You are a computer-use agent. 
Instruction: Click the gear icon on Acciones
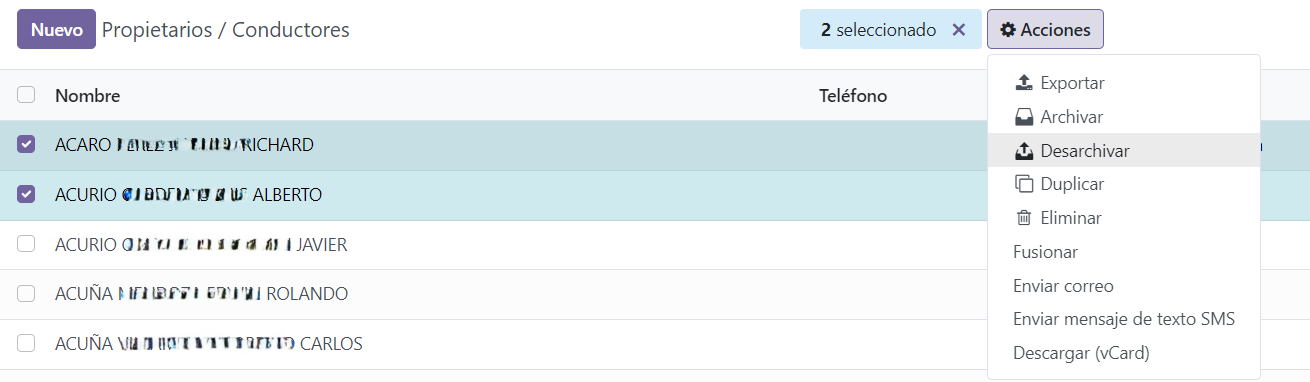1008,30
